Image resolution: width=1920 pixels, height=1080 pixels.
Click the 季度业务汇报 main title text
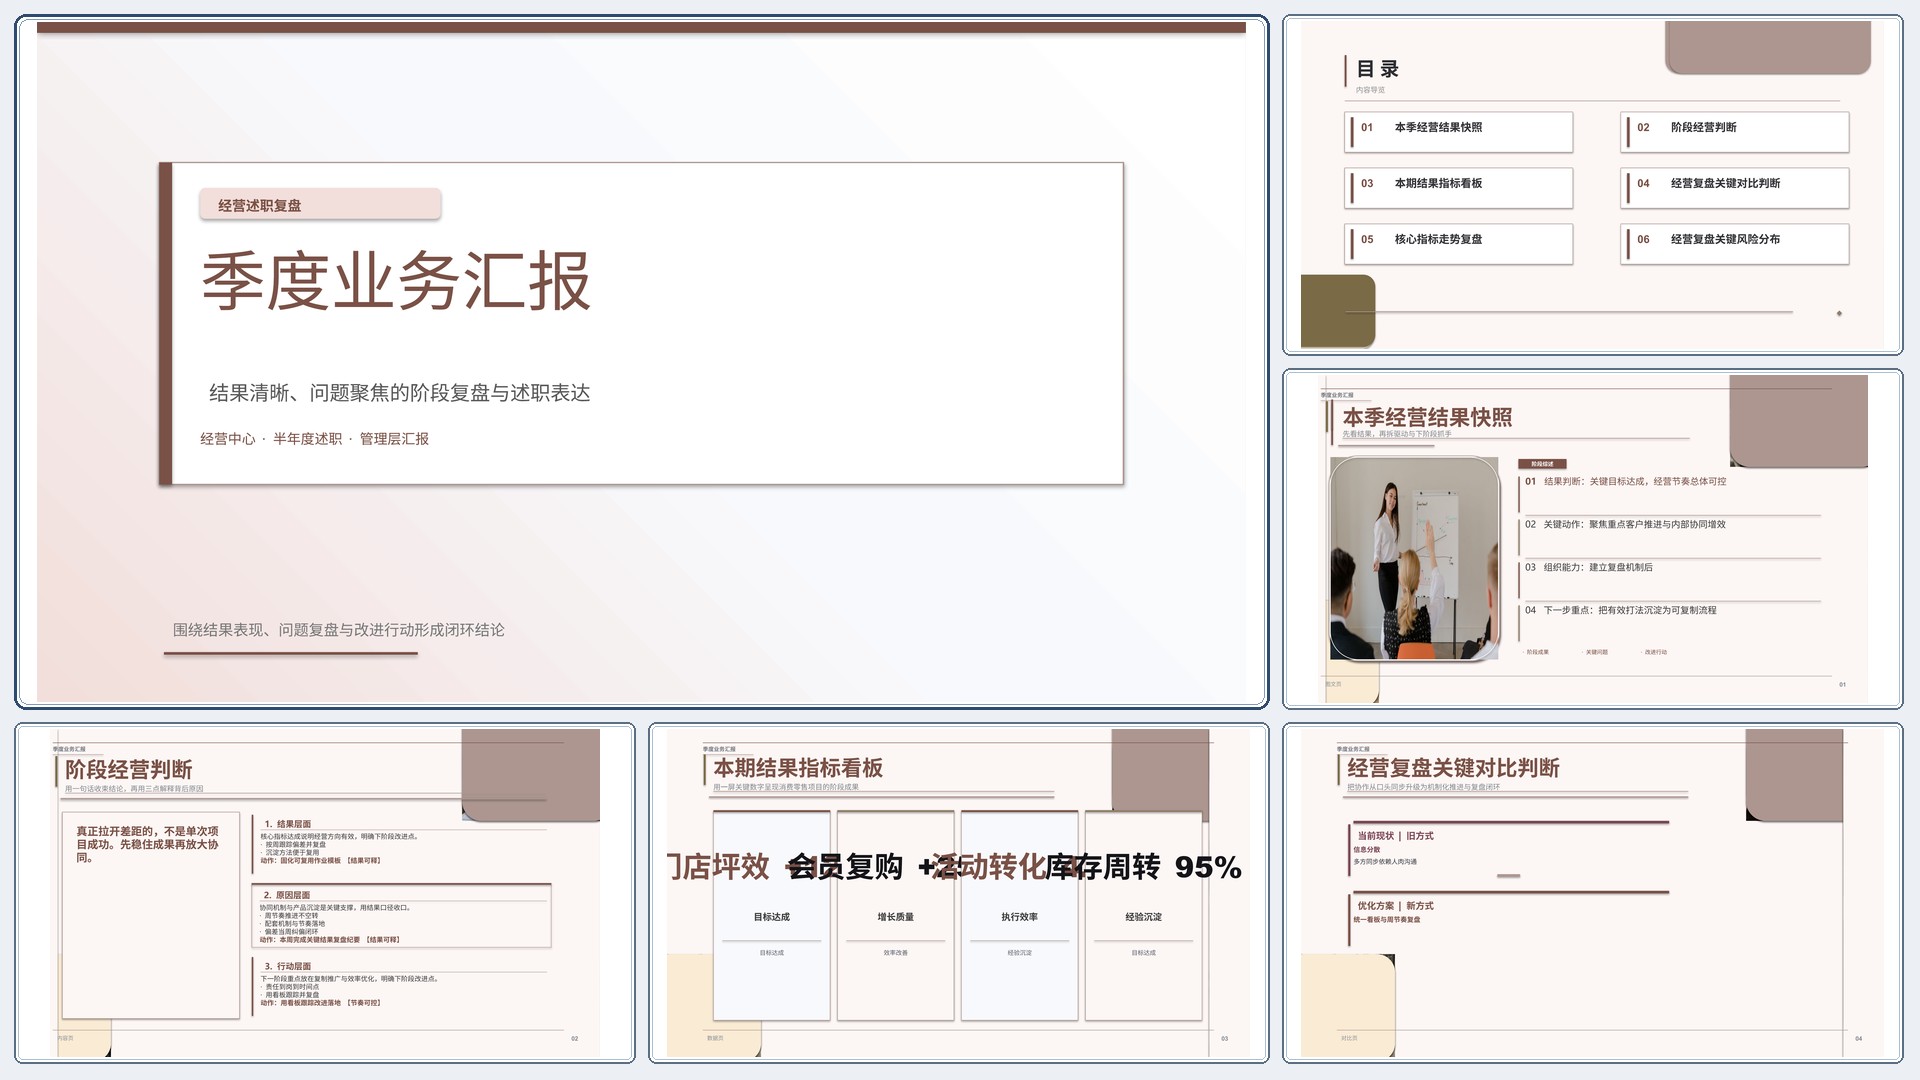click(x=396, y=281)
